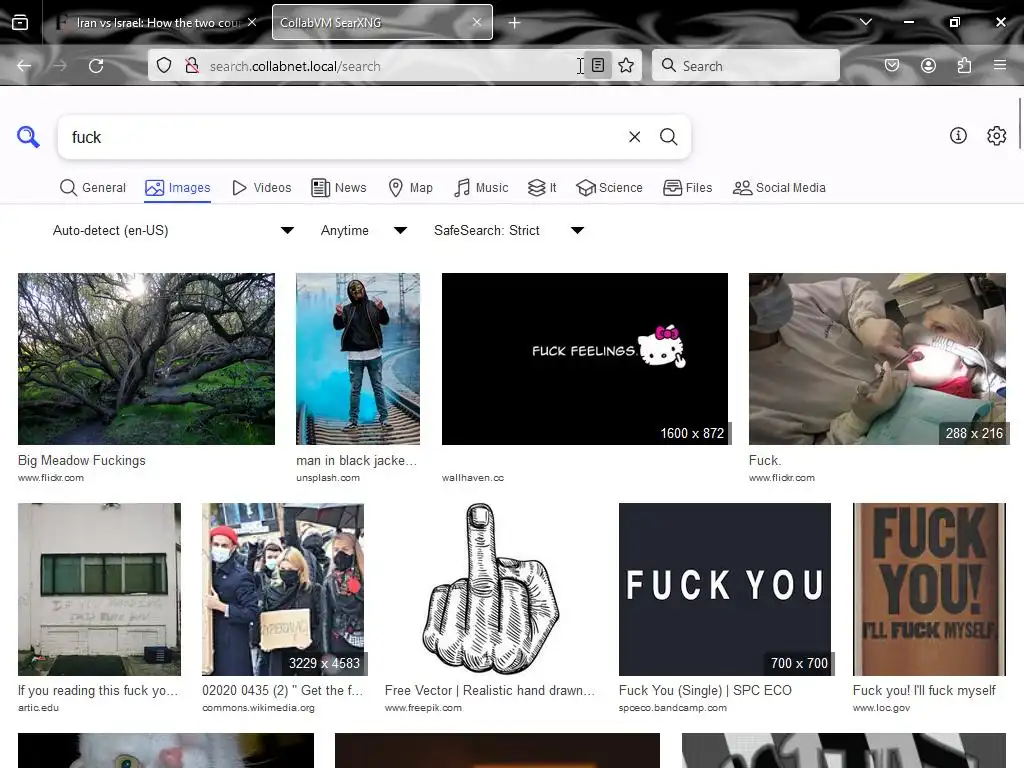This screenshot has height=768, width=1024.
Task: Close the CollabVM SearXNG tab
Action: (477, 22)
